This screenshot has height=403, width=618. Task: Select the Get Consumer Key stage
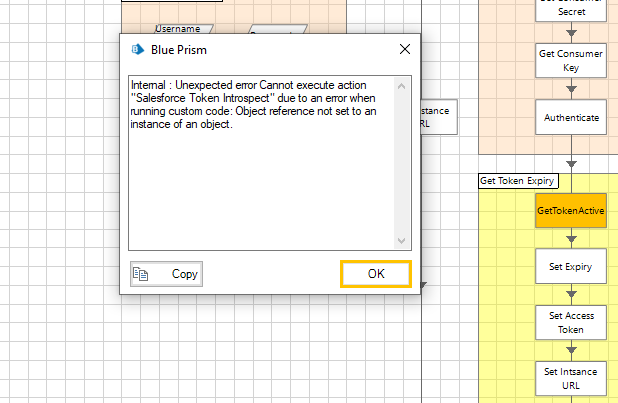pos(571,61)
